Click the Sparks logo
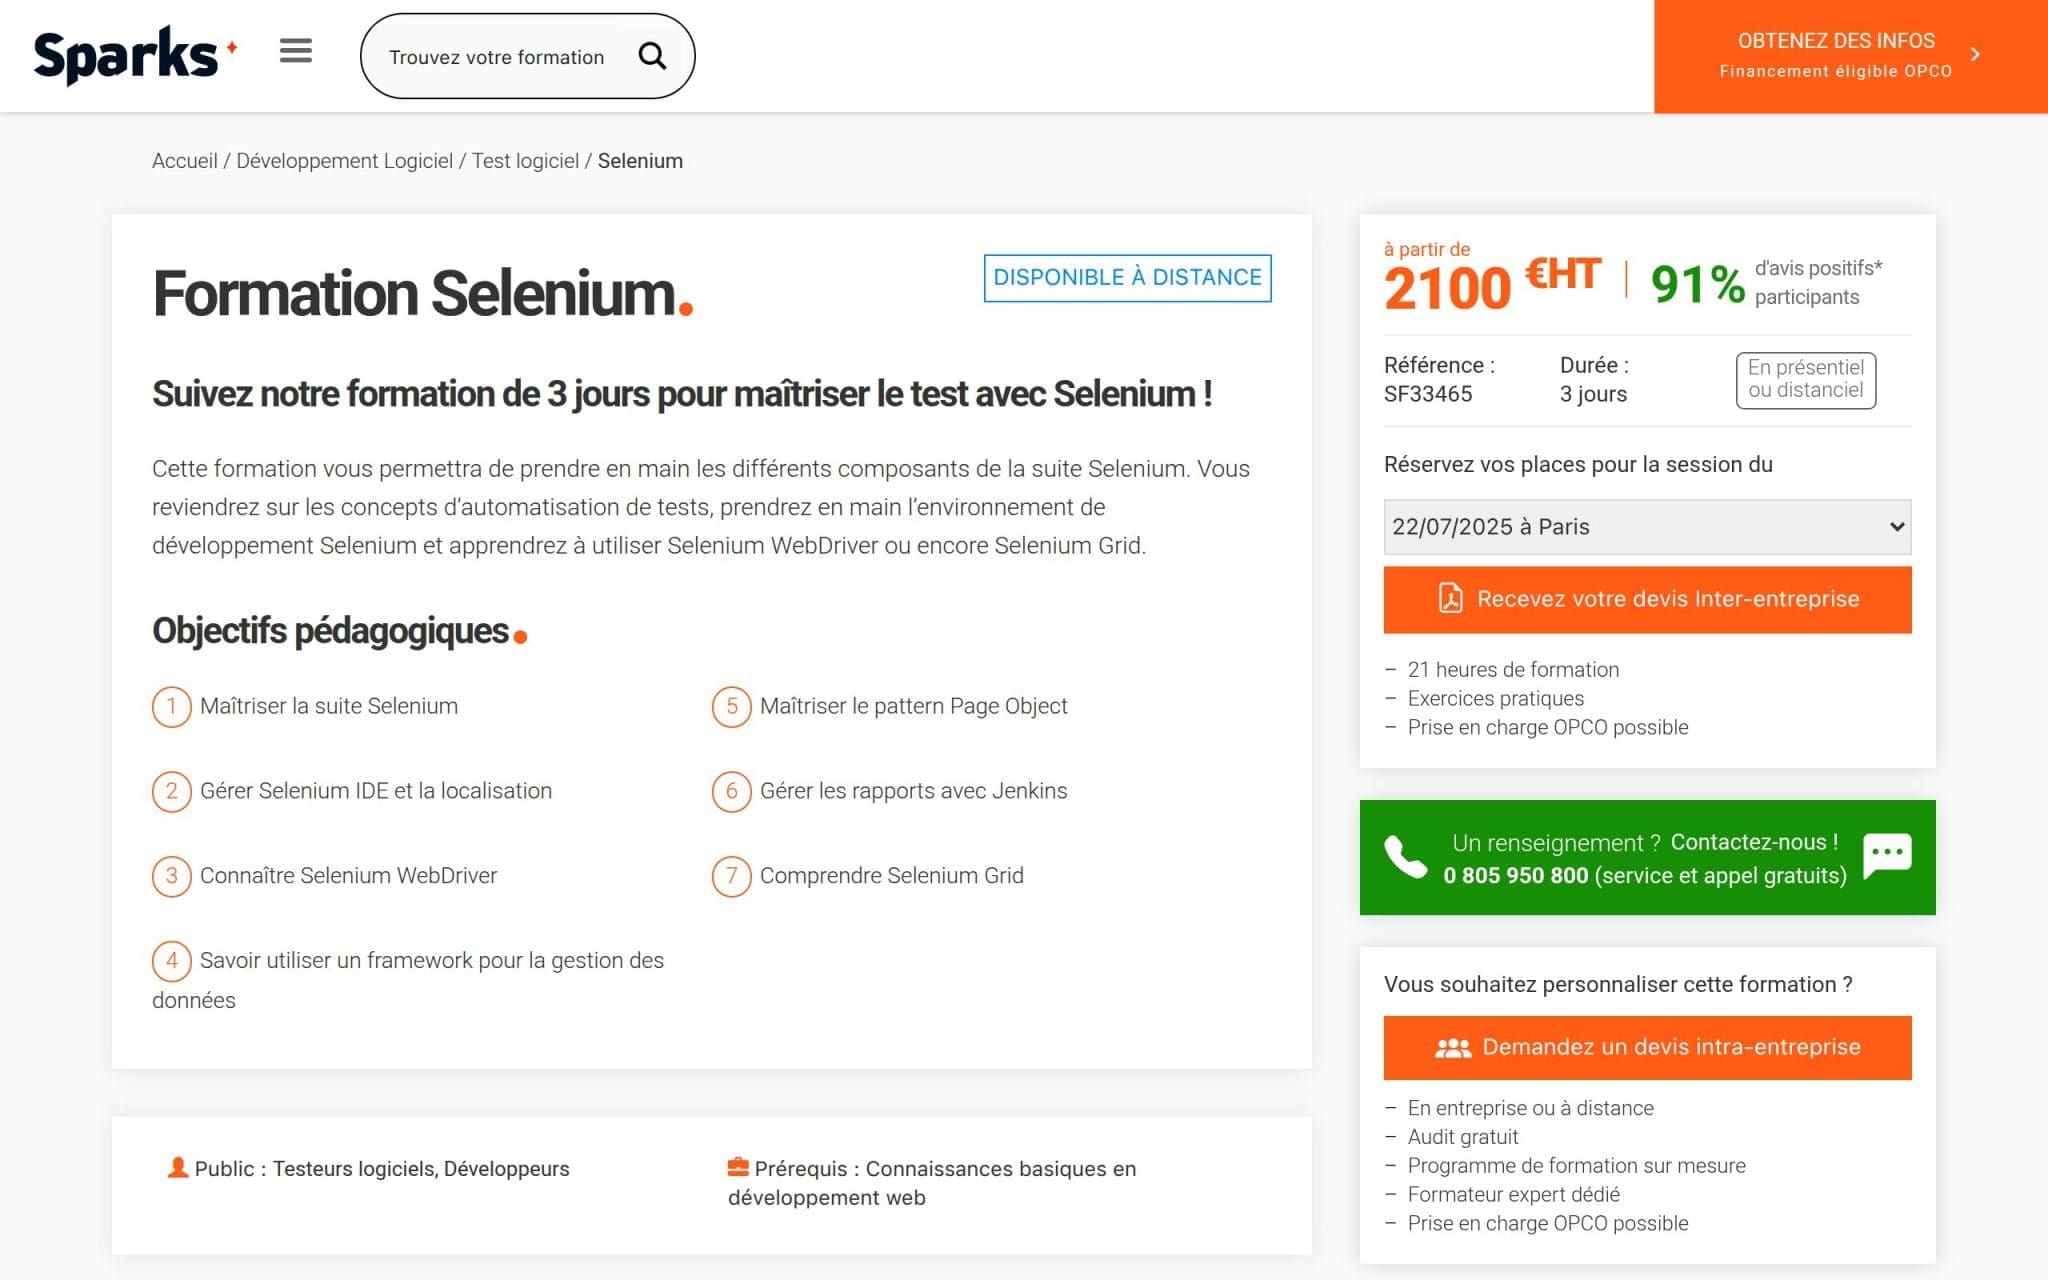 (132, 52)
